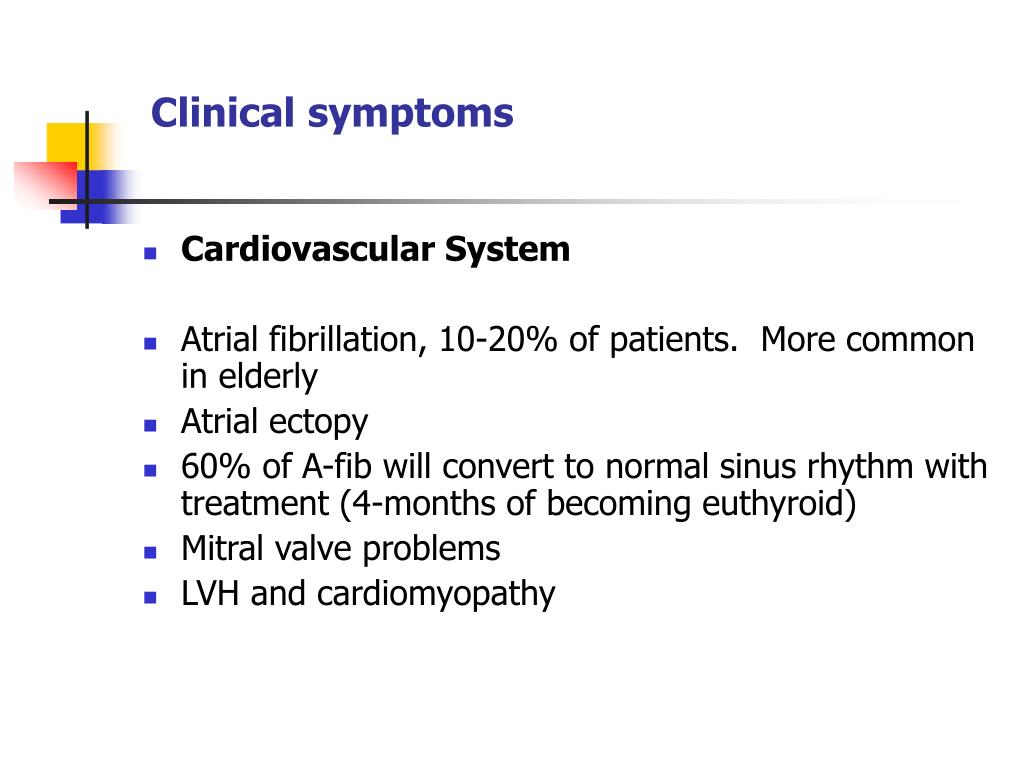The width and height of the screenshot is (1024, 768).
Task: Click bullet beside Atrial ectopy
Action: [150, 425]
